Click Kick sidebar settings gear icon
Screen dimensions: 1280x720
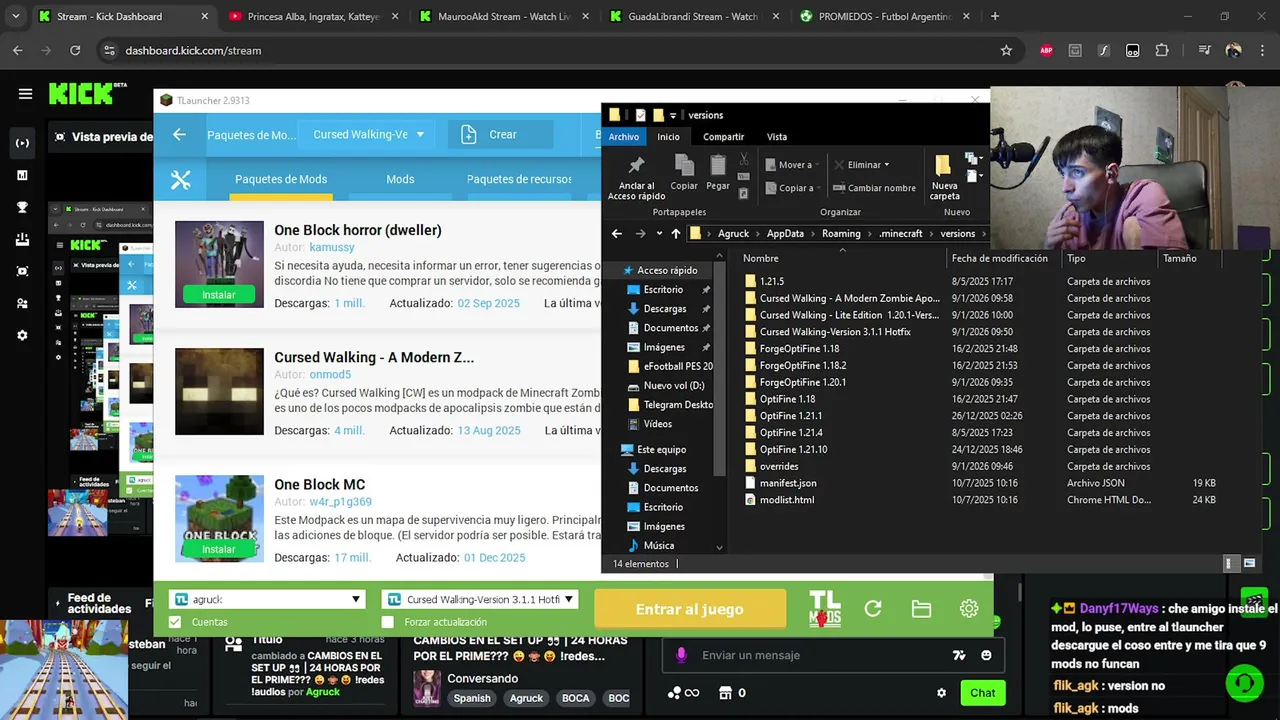coord(22,335)
